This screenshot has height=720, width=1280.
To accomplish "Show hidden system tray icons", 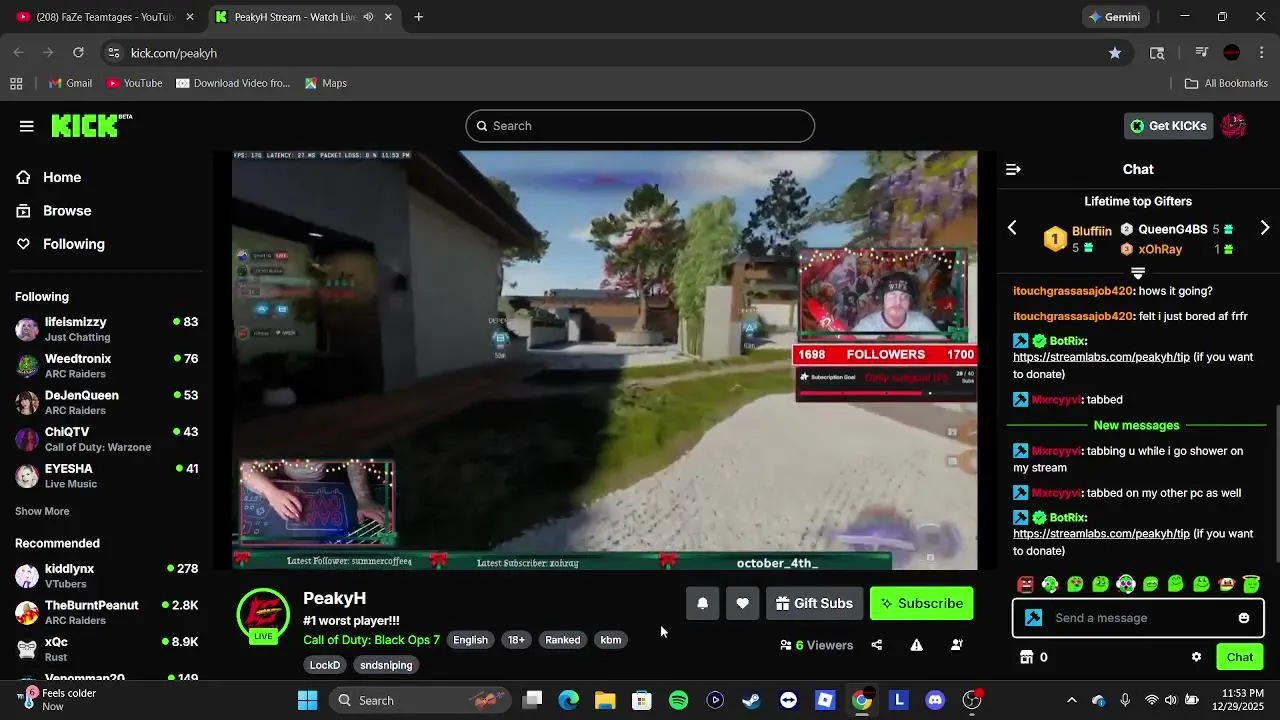I will pos(1072,701).
